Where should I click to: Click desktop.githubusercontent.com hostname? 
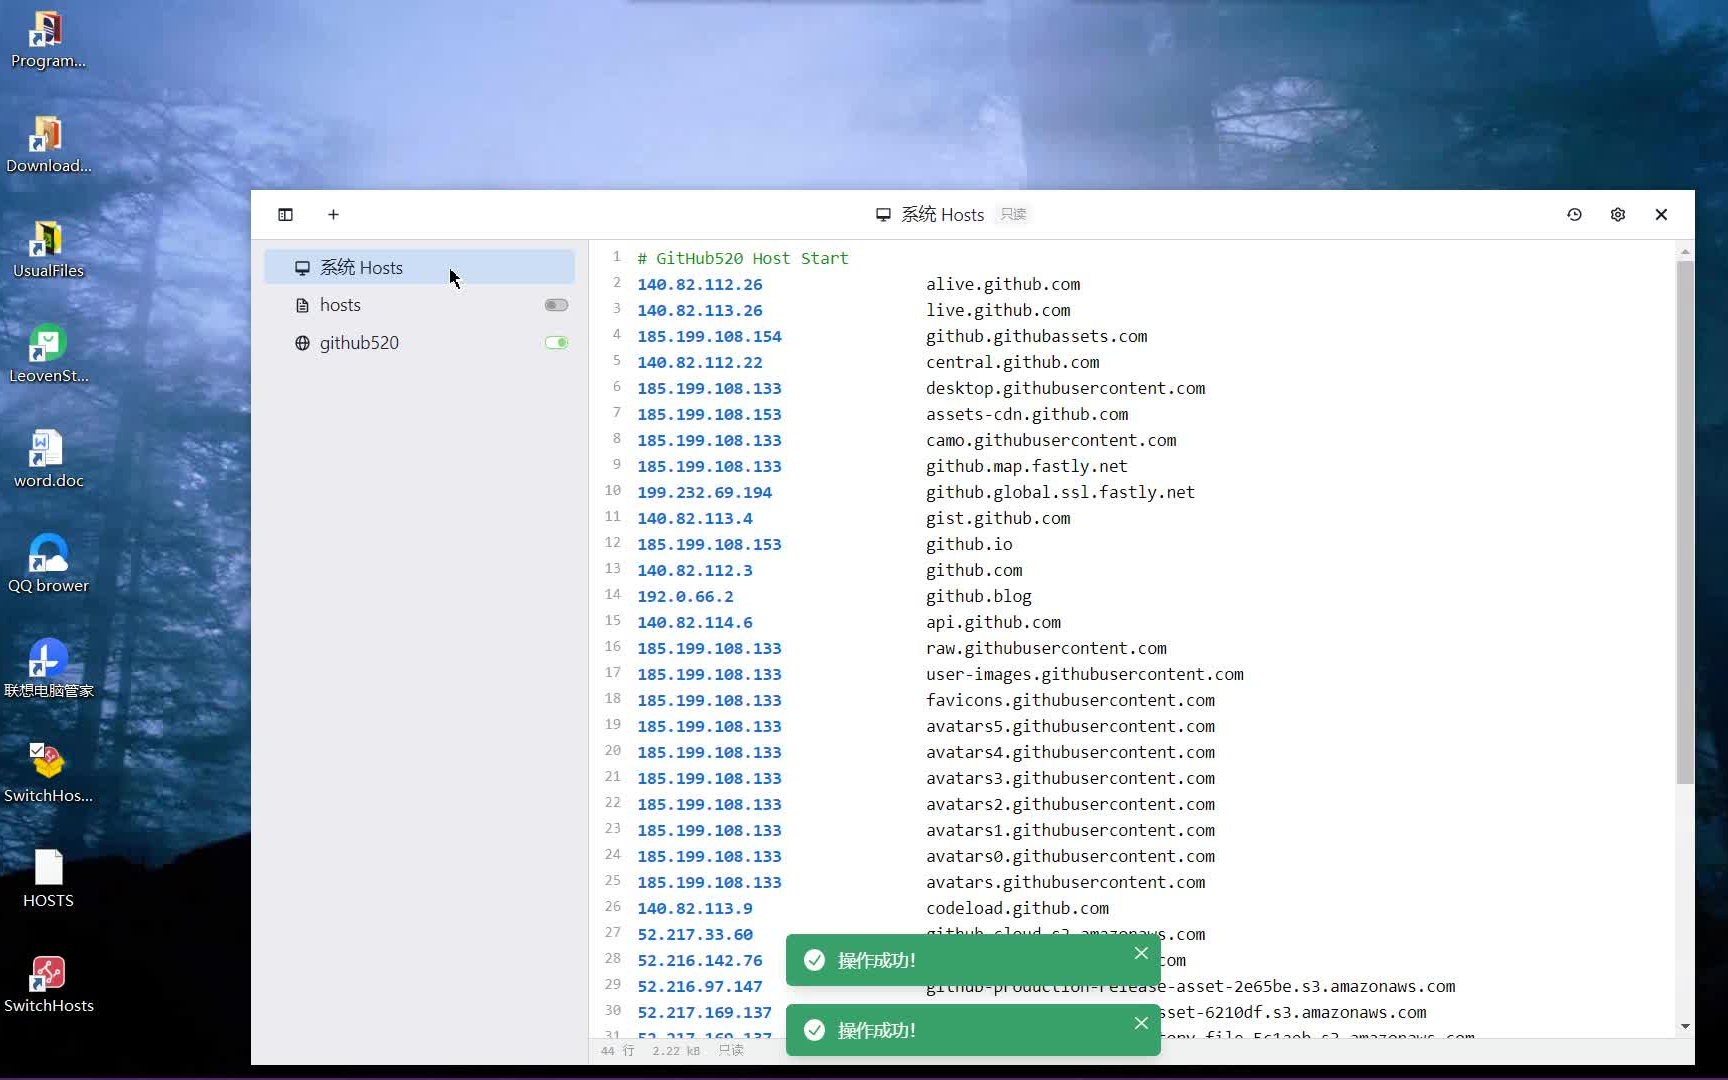click(1065, 388)
